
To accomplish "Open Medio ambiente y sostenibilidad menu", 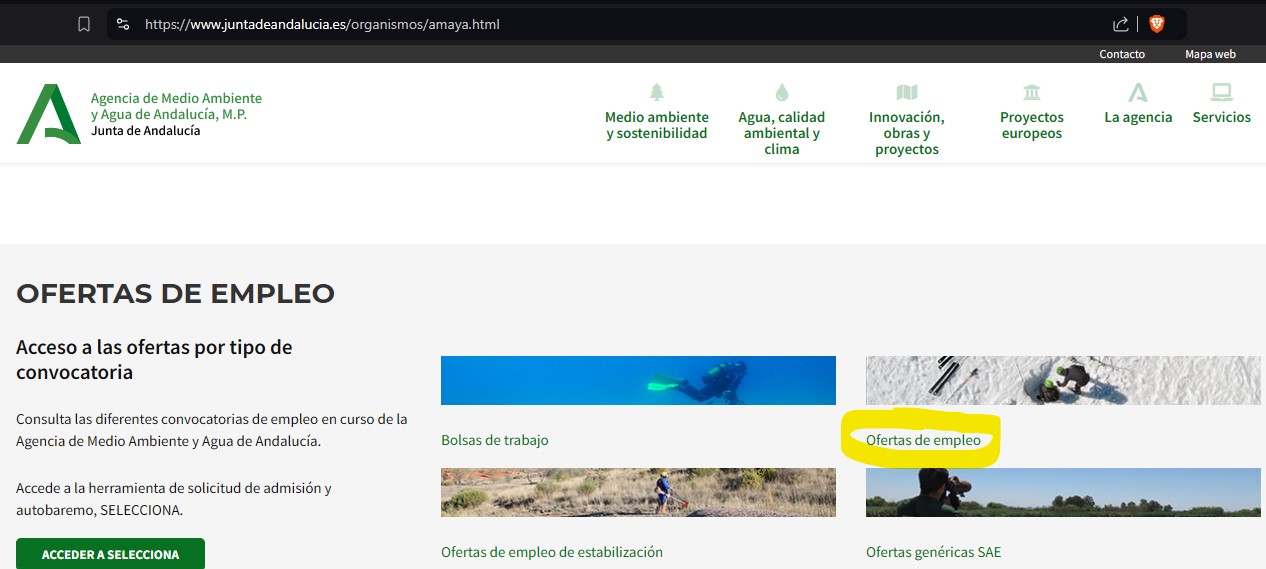I will (656, 125).
